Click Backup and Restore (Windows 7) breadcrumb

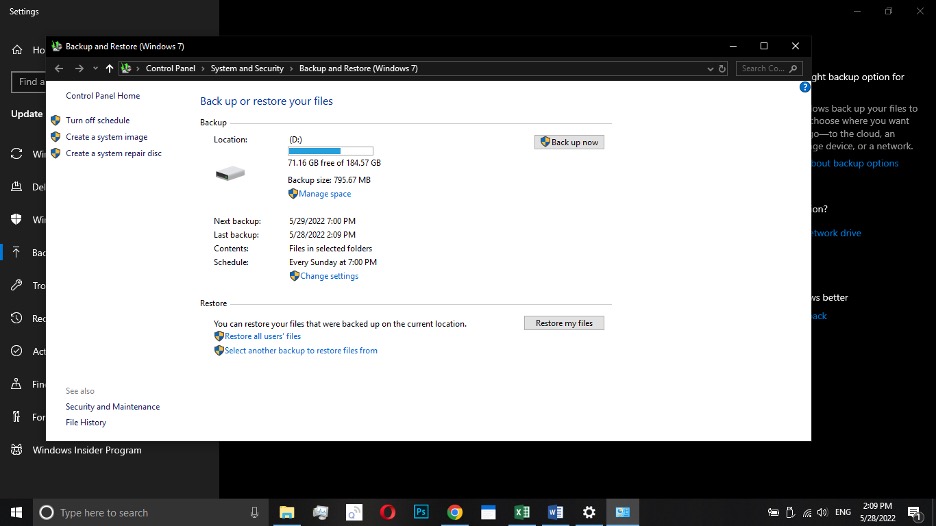[358, 69]
